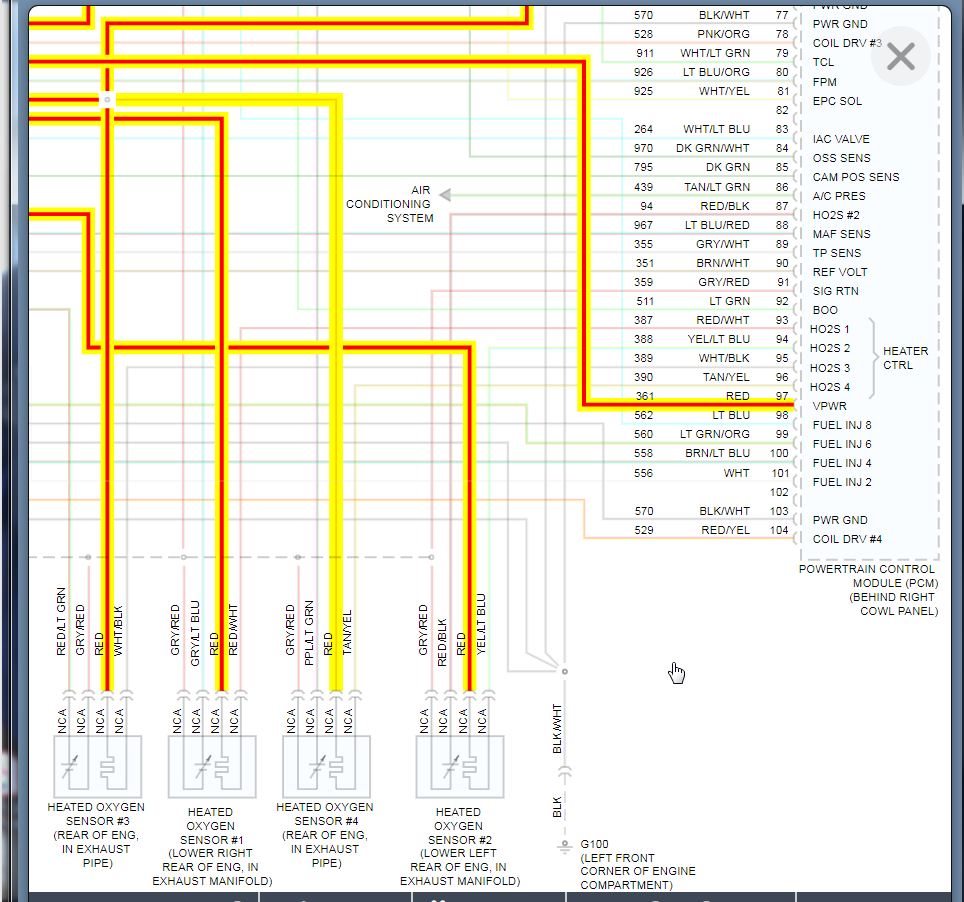Click the Air Conditioning System arrow symbol

446,195
